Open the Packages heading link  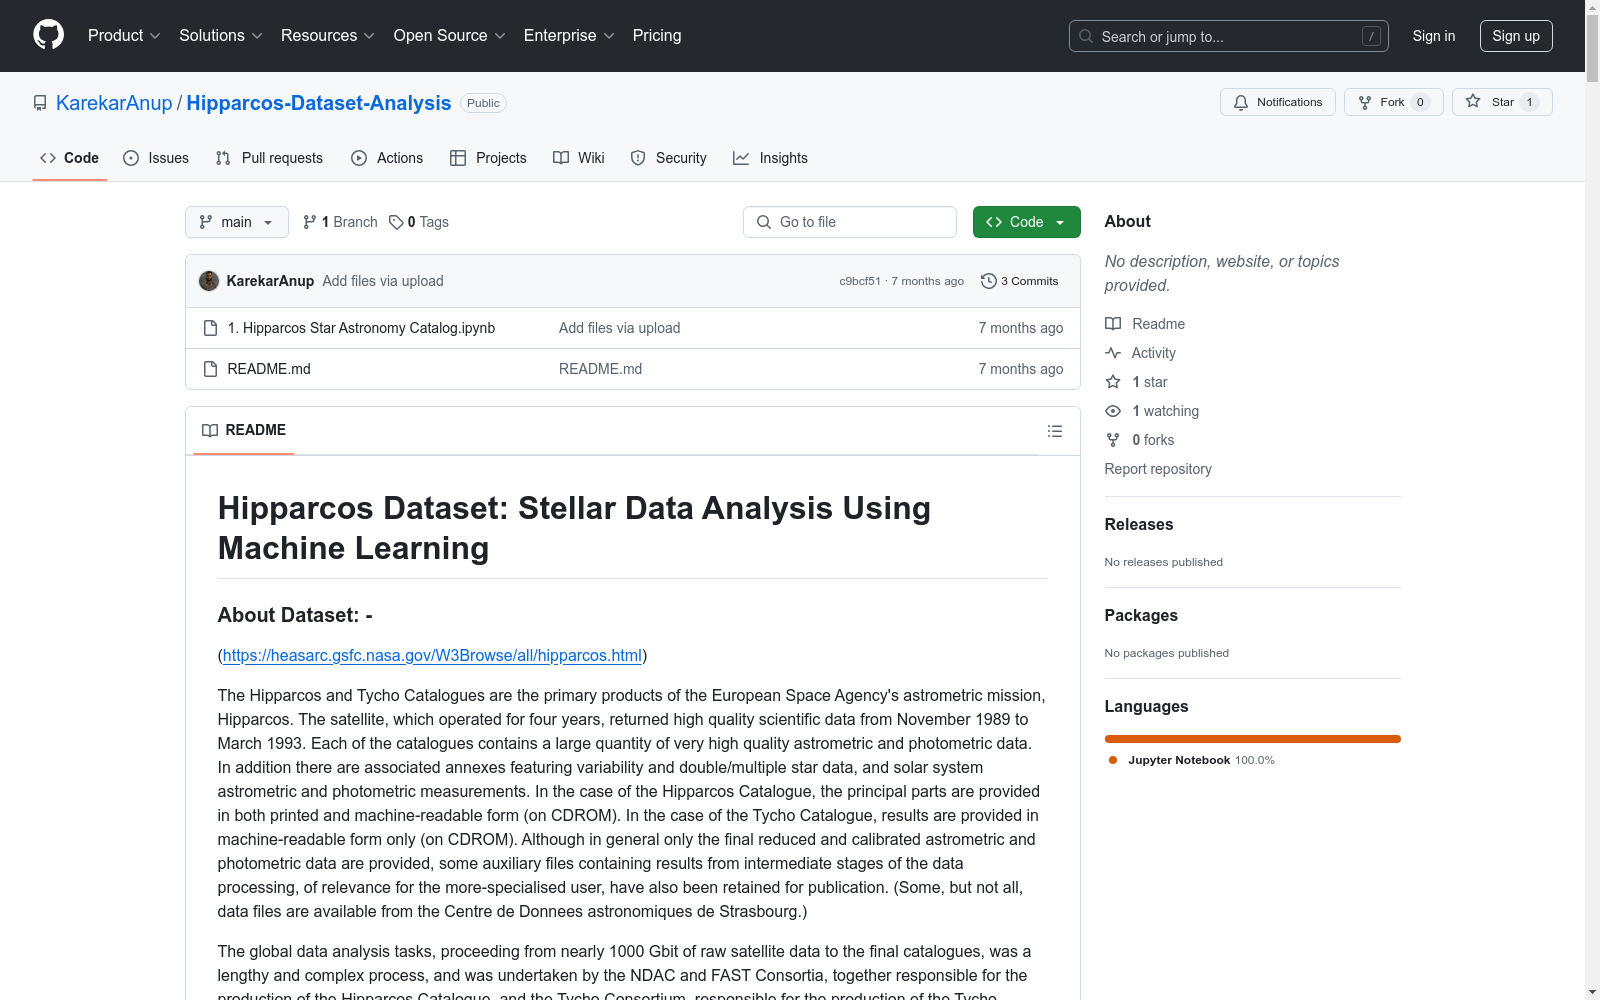1141,615
